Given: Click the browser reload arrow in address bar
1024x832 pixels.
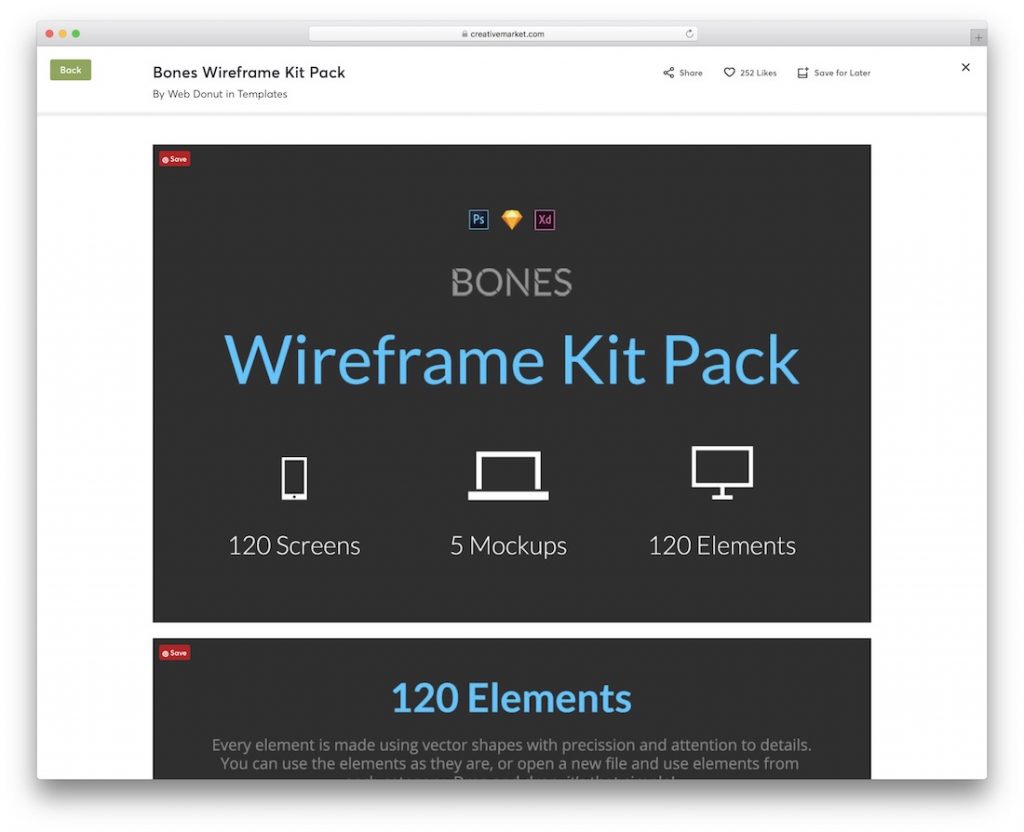Looking at the screenshot, I should click(x=689, y=32).
